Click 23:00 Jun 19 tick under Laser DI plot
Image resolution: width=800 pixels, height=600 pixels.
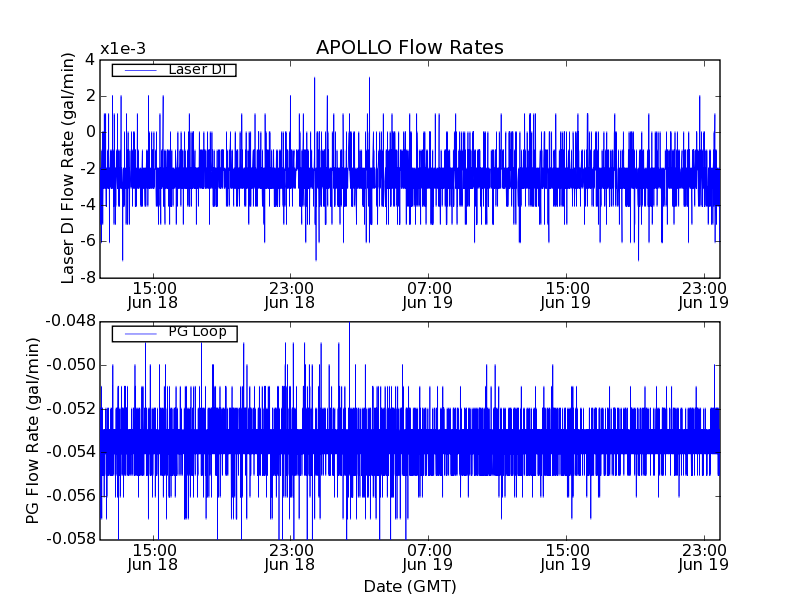click(x=704, y=295)
